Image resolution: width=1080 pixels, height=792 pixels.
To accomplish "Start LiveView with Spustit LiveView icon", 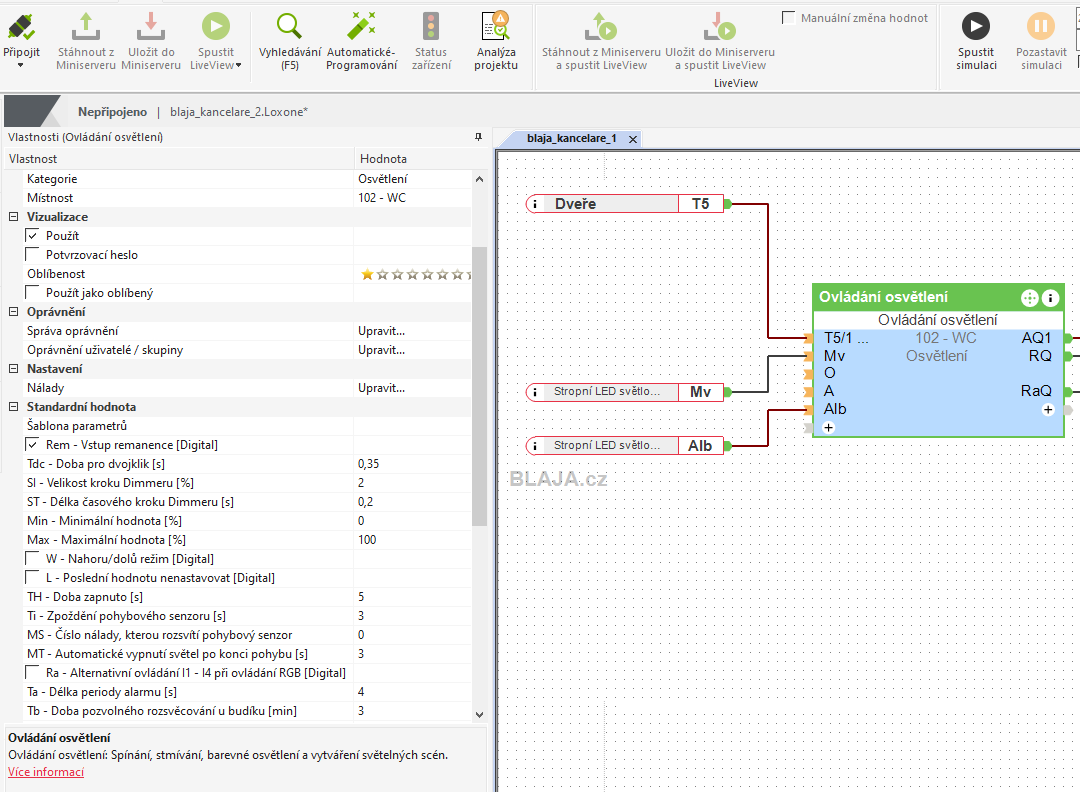I will pyautogui.click(x=216, y=27).
